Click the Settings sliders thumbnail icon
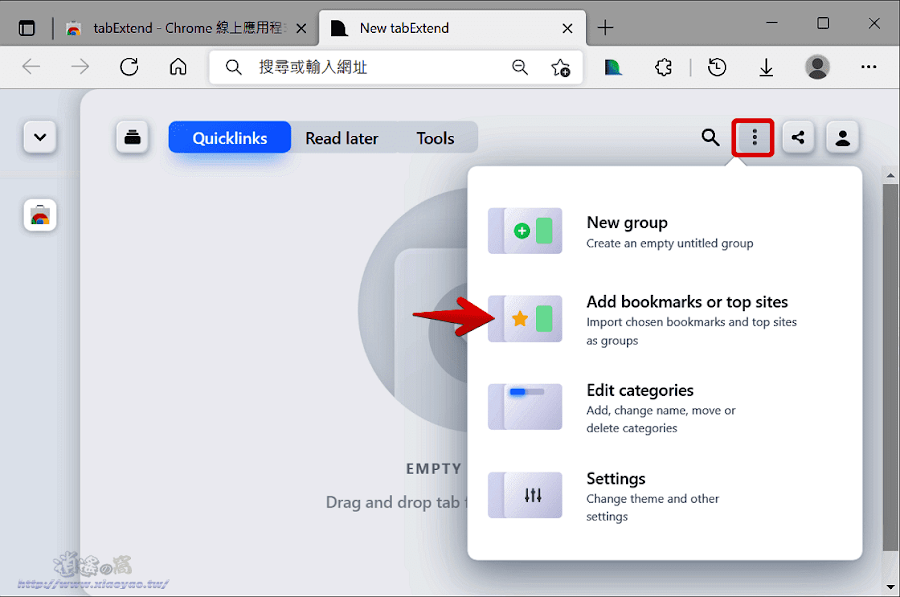Image resolution: width=900 pixels, height=597 pixels. tap(525, 495)
